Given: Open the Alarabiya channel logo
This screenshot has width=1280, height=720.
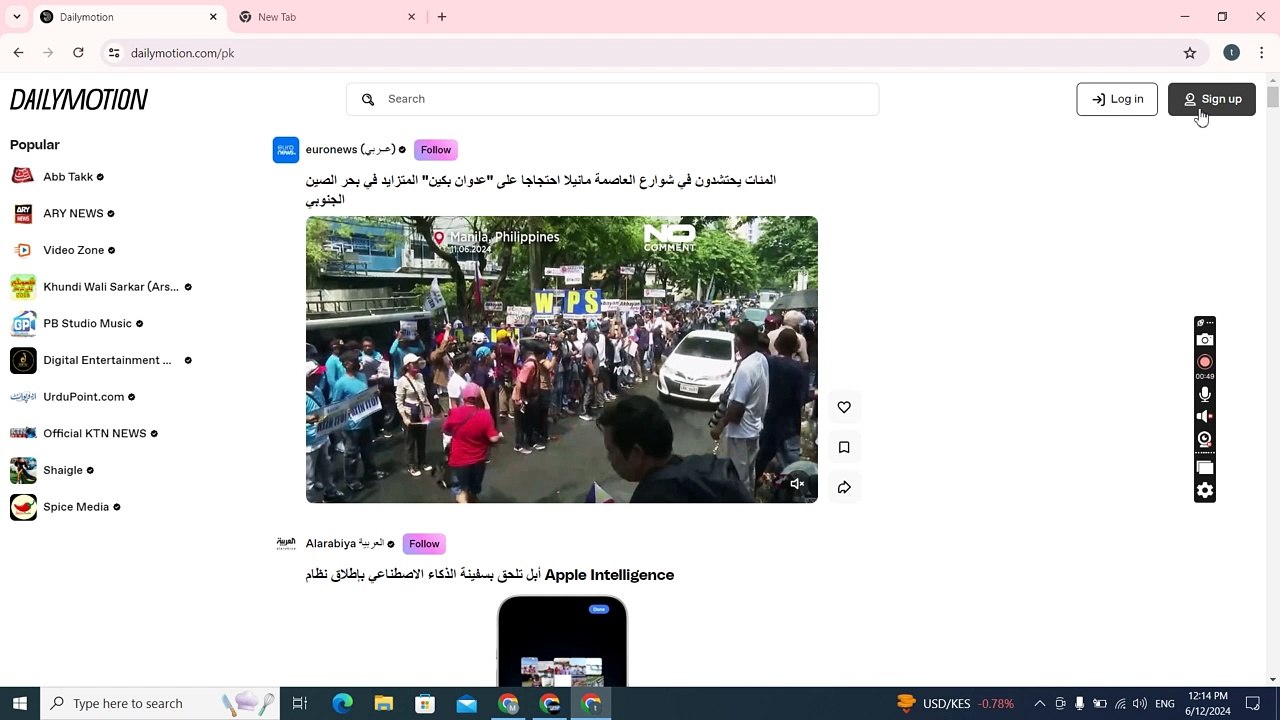Looking at the screenshot, I should (286, 544).
